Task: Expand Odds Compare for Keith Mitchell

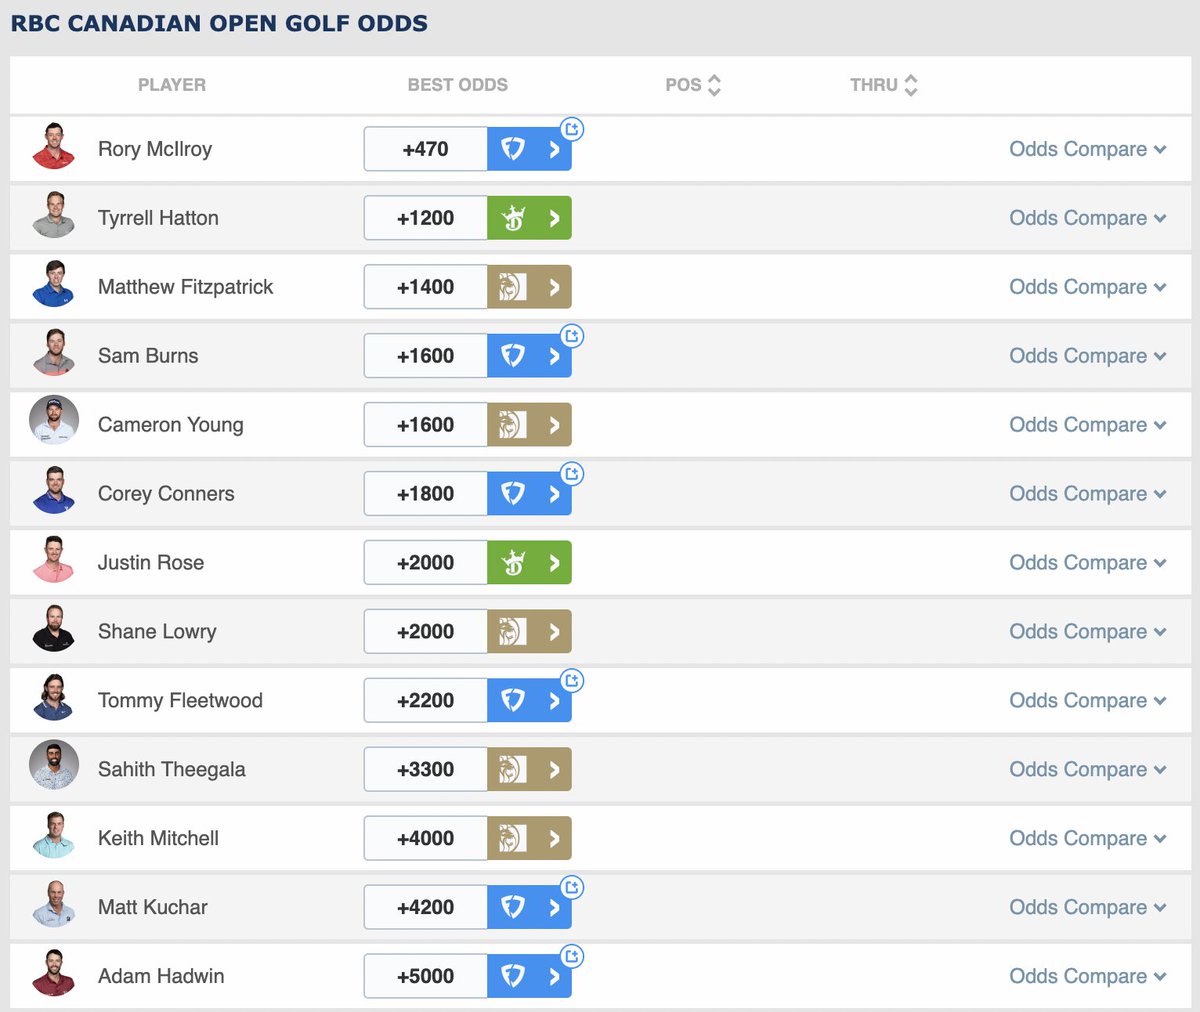Action: tap(1088, 839)
